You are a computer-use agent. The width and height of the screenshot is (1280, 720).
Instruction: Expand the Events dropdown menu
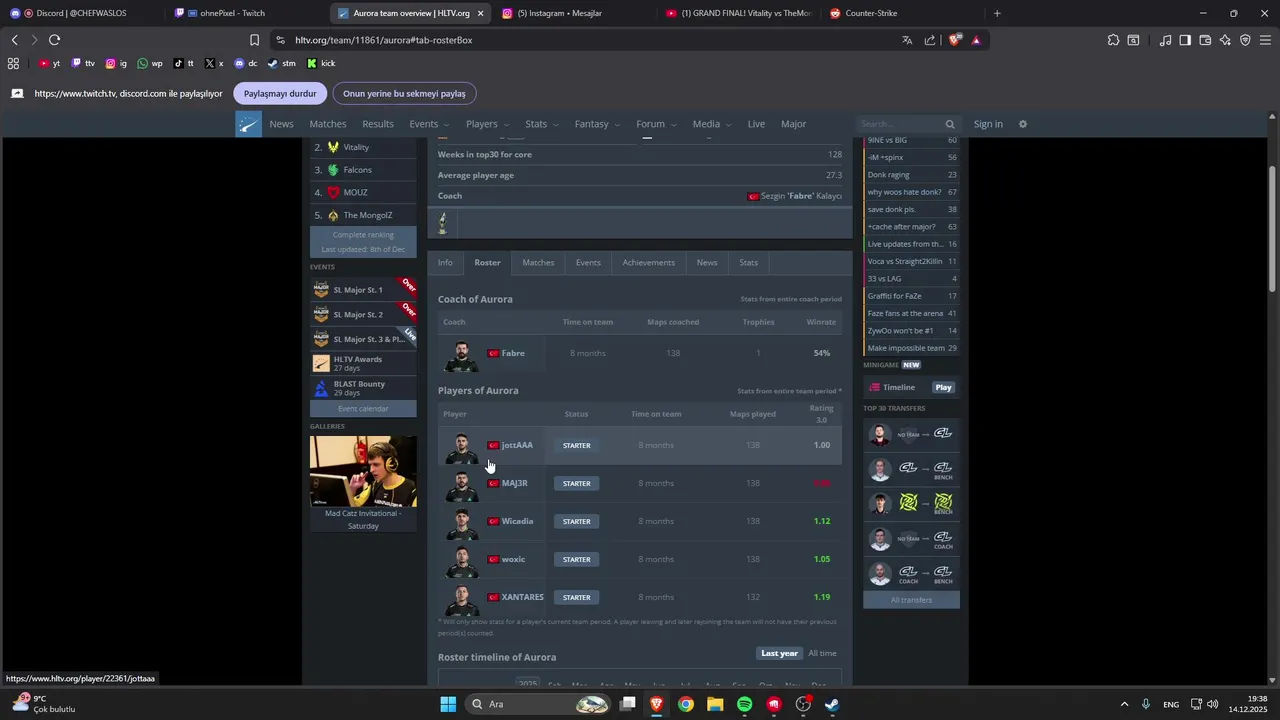pyautogui.click(x=430, y=124)
